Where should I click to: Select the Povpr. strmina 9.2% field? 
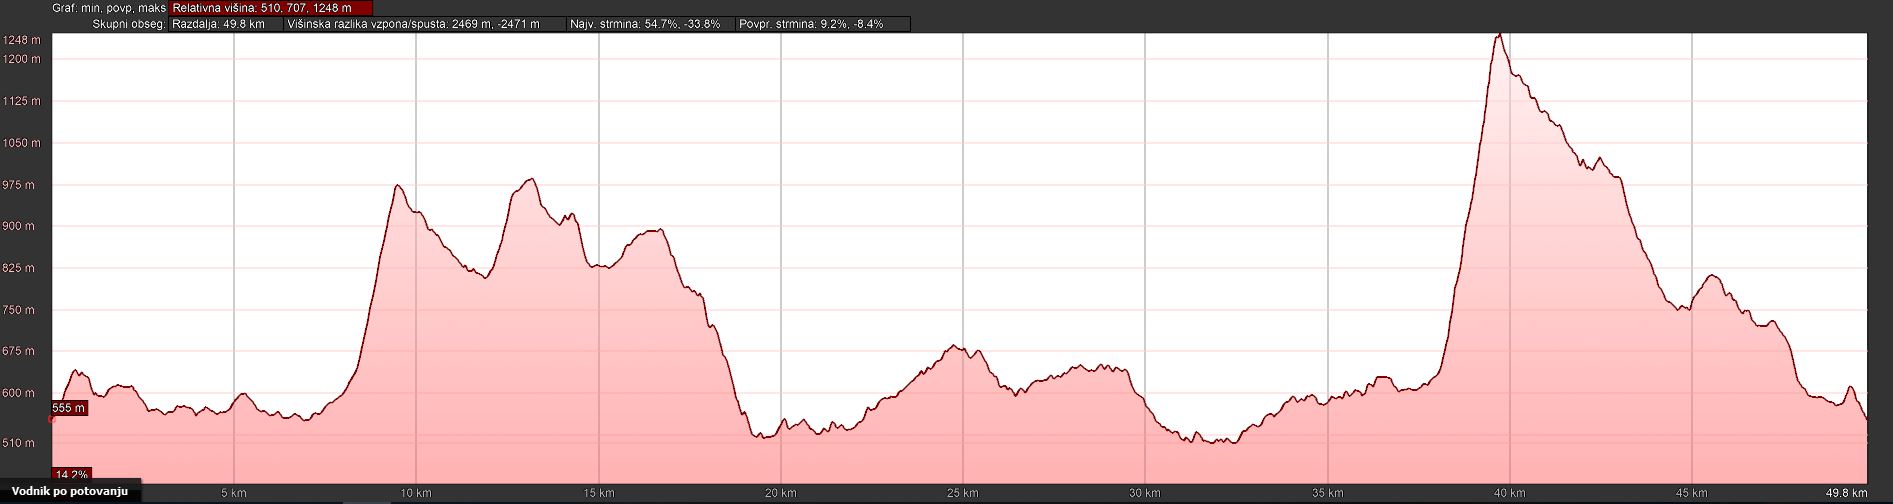(x=823, y=24)
